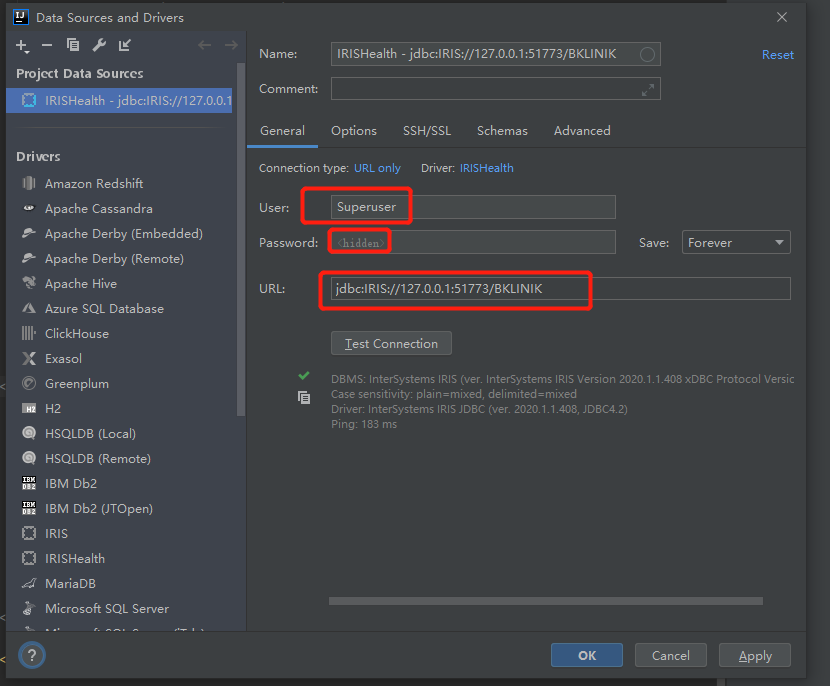Image resolution: width=830 pixels, height=686 pixels.
Task: Open the IRISHealth driver link
Action: click(486, 168)
